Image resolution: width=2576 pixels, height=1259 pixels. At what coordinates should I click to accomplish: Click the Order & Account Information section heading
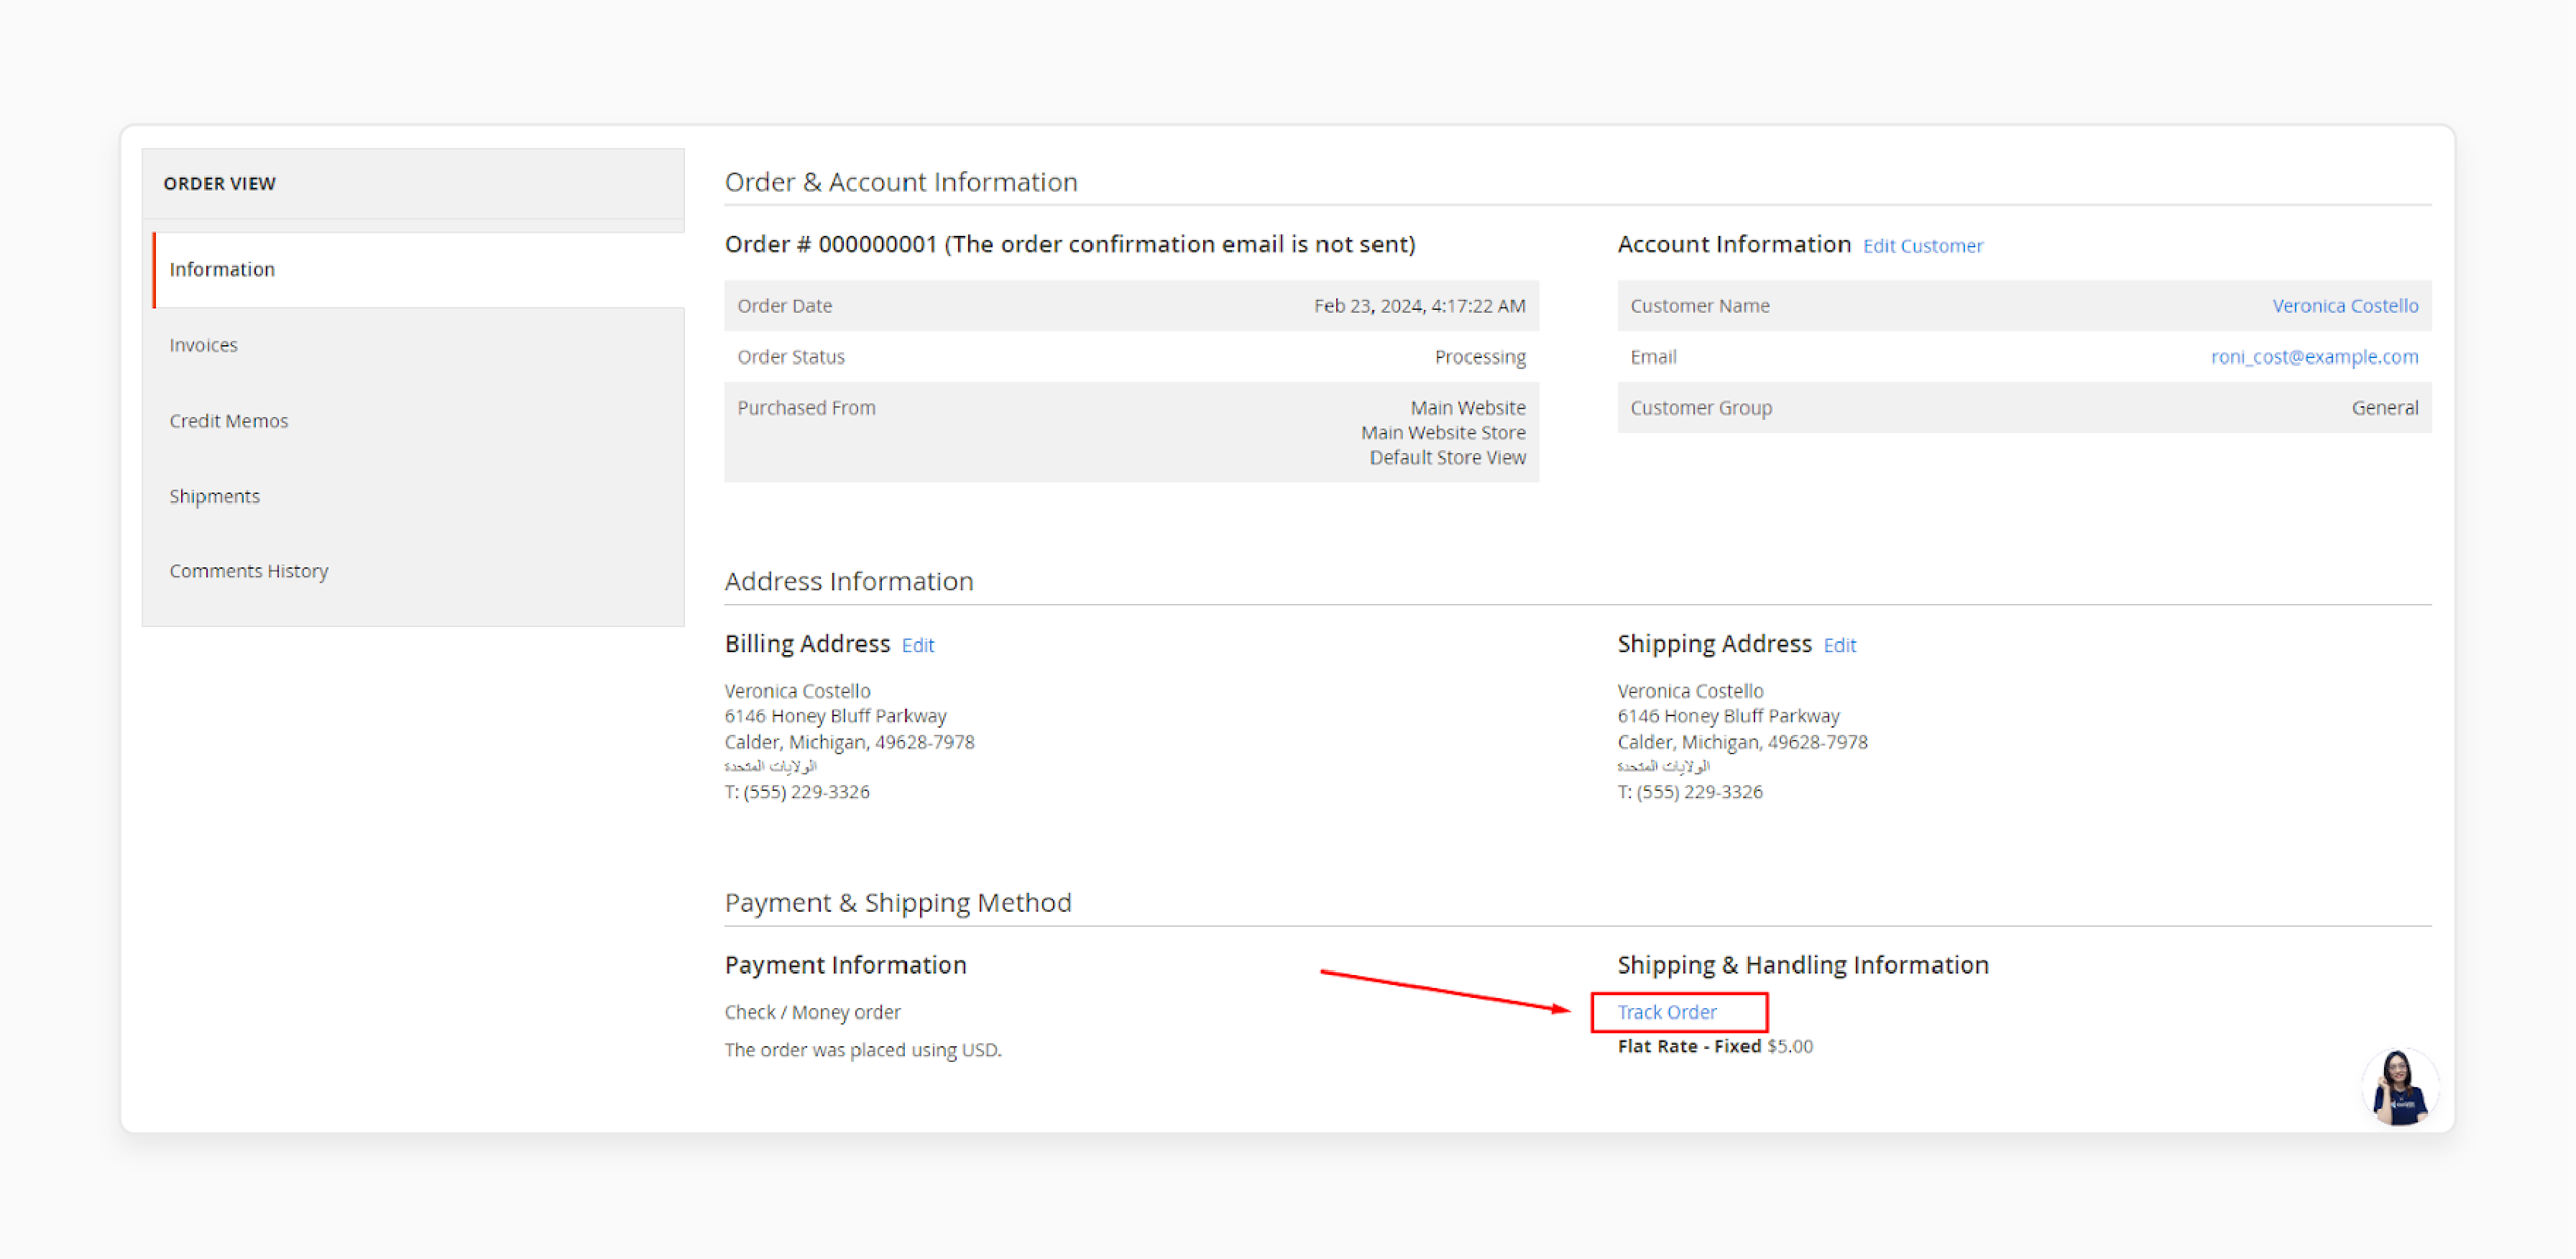[x=900, y=183]
